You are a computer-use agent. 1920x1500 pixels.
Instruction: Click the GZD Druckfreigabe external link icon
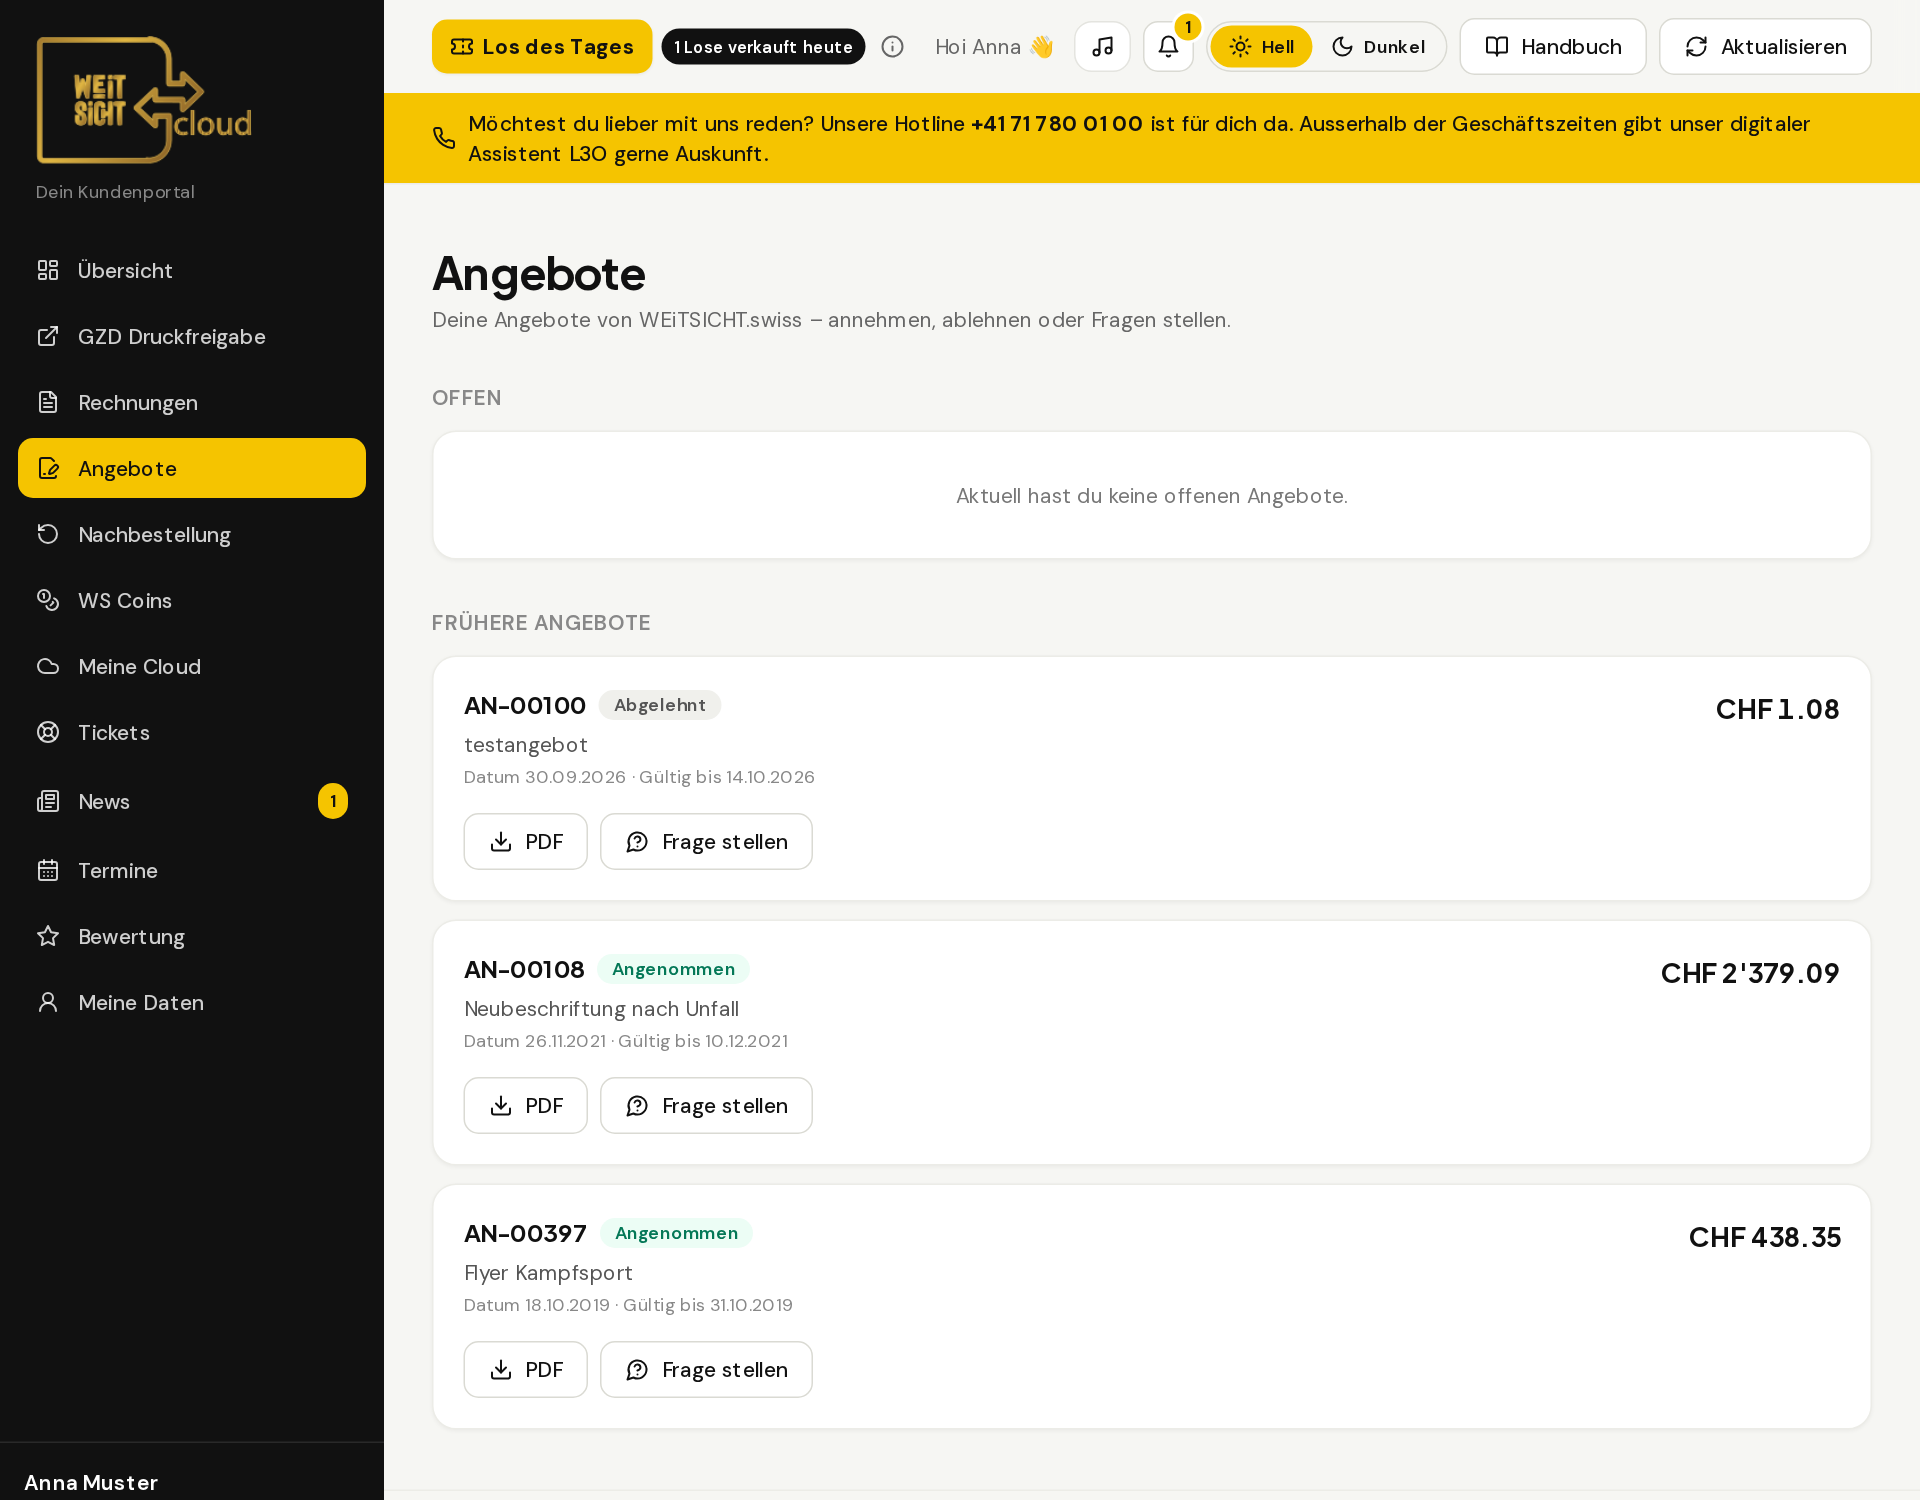click(x=48, y=336)
